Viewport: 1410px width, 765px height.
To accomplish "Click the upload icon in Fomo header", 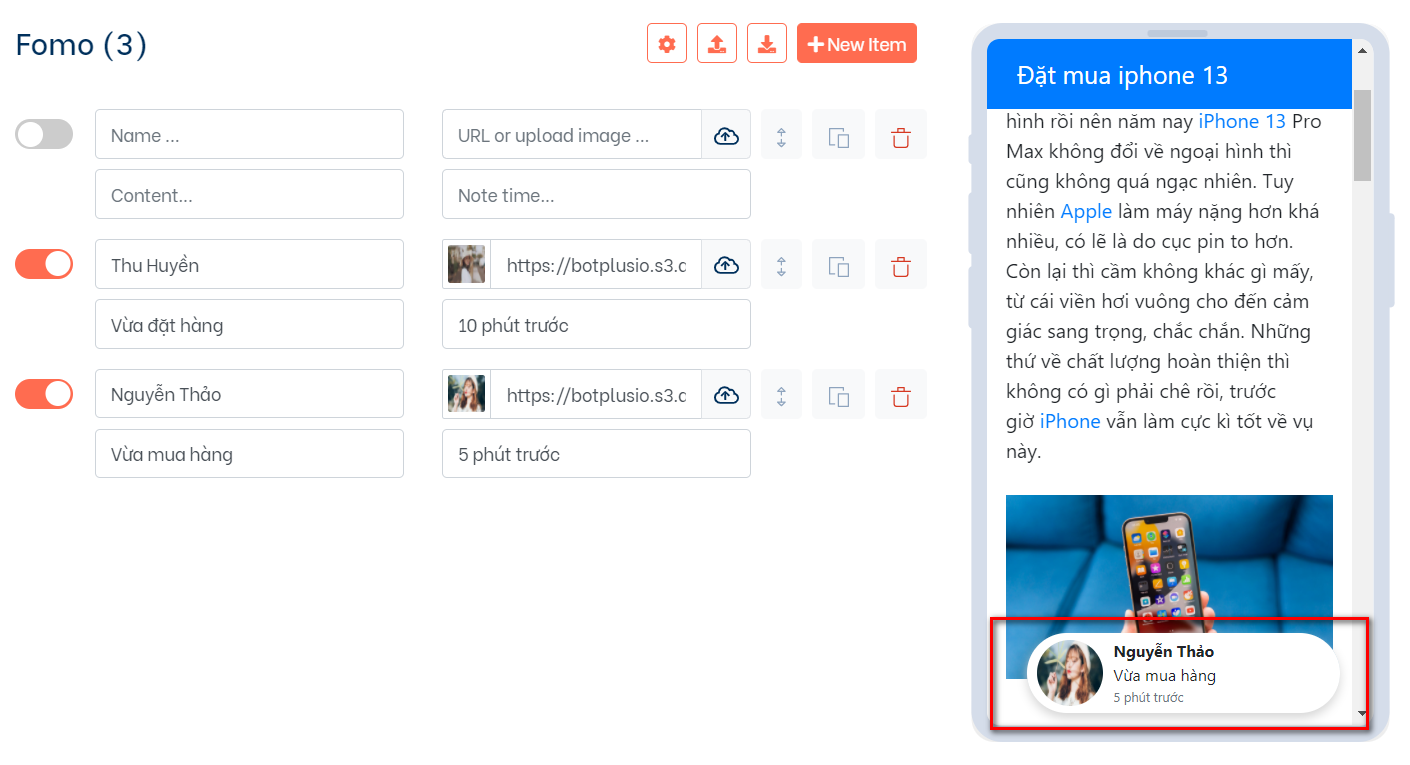I will 717,44.
